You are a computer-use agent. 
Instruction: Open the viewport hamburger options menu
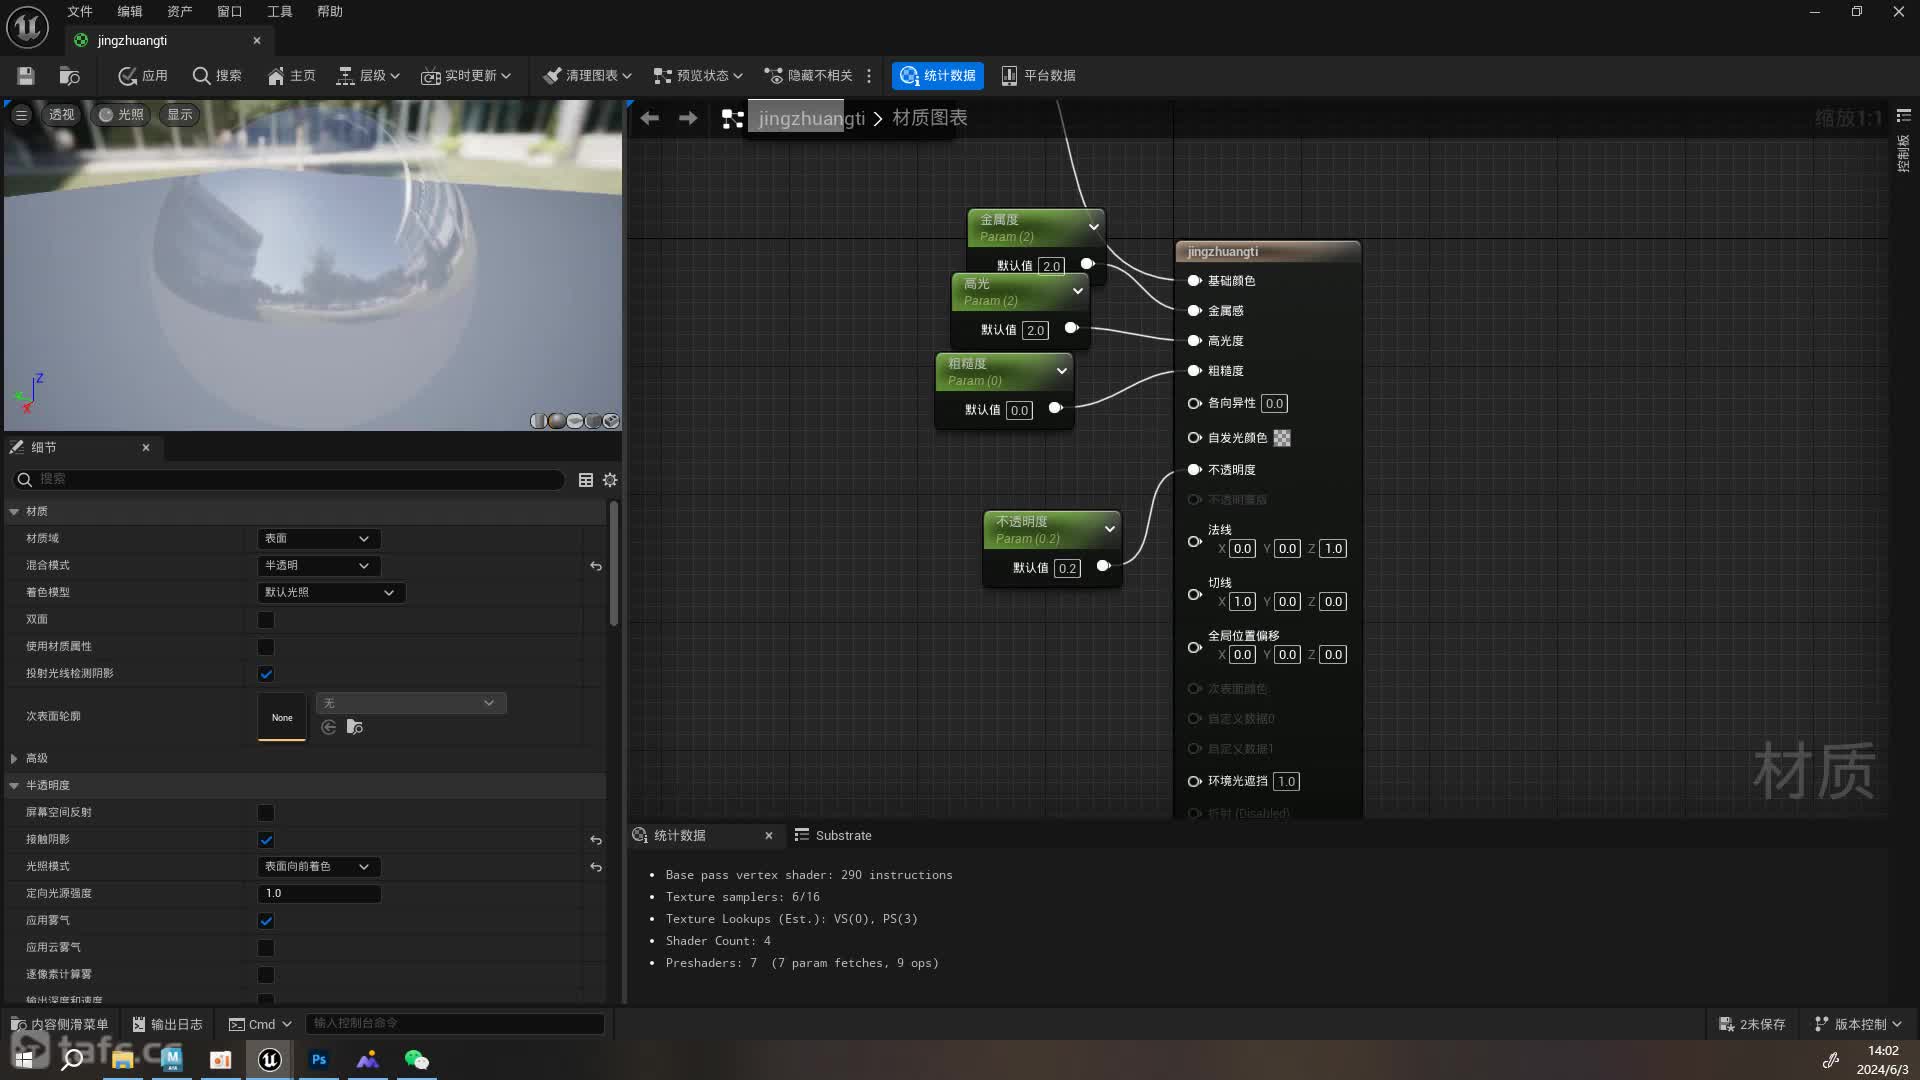(x=21, y=115)
